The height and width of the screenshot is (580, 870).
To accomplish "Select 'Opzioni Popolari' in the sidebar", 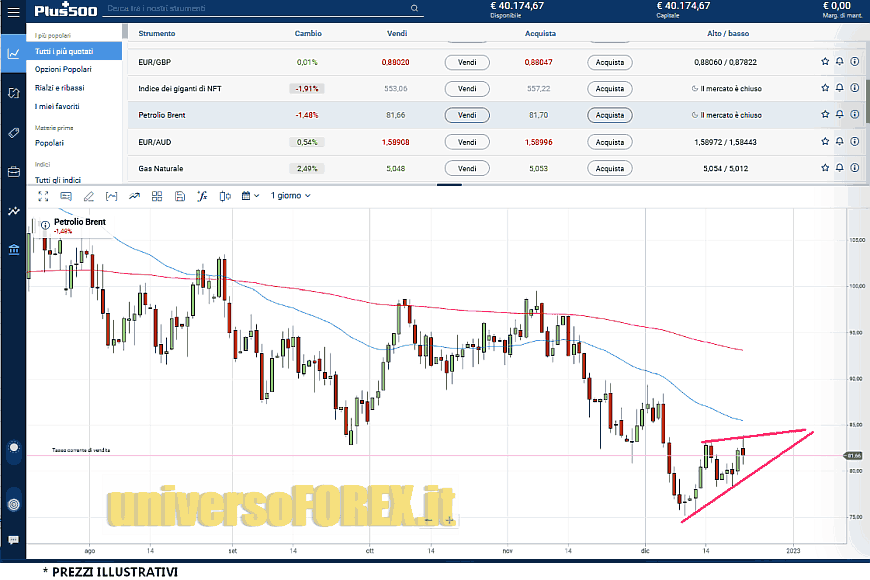I will pos(63,69).
